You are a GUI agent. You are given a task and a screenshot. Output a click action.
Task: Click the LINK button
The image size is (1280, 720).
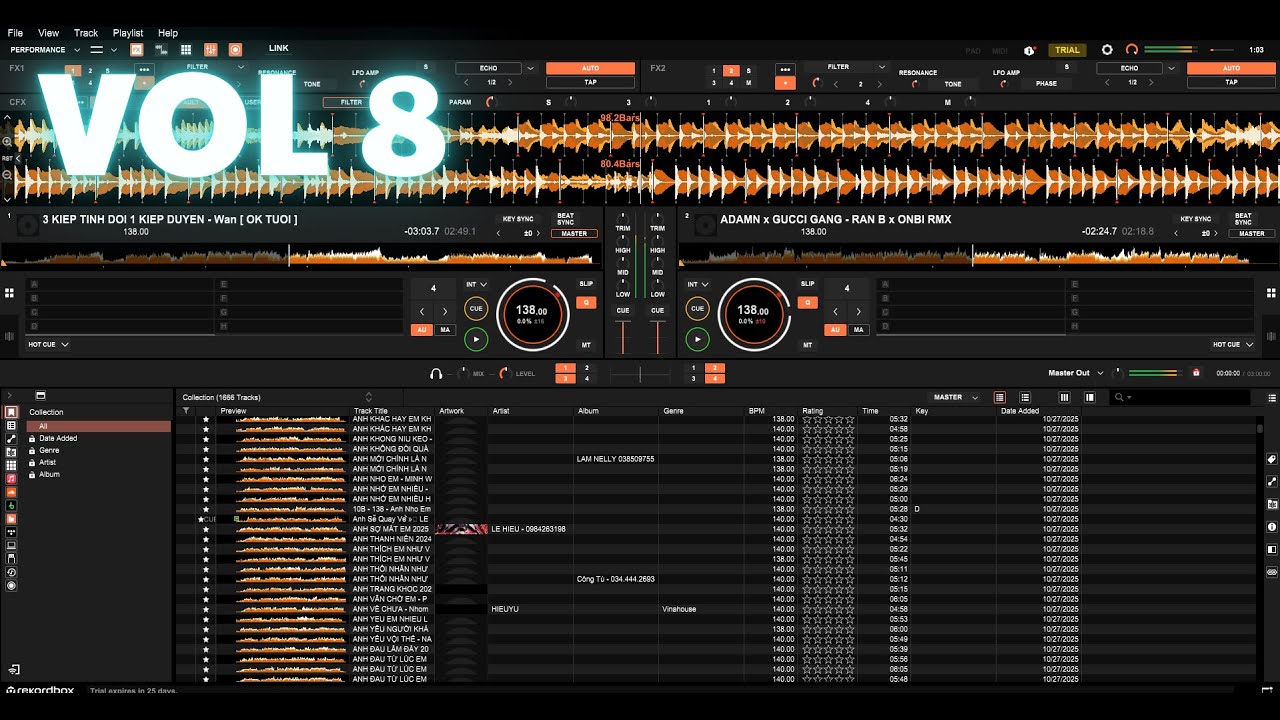(279, 48)
